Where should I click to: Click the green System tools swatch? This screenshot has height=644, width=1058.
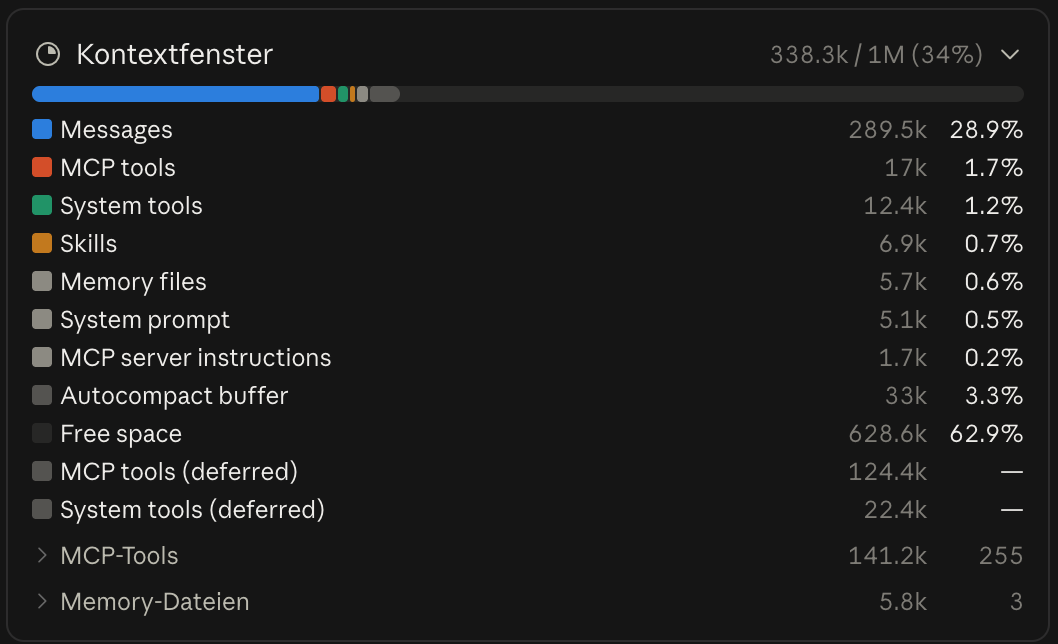[x=42, y=205]
